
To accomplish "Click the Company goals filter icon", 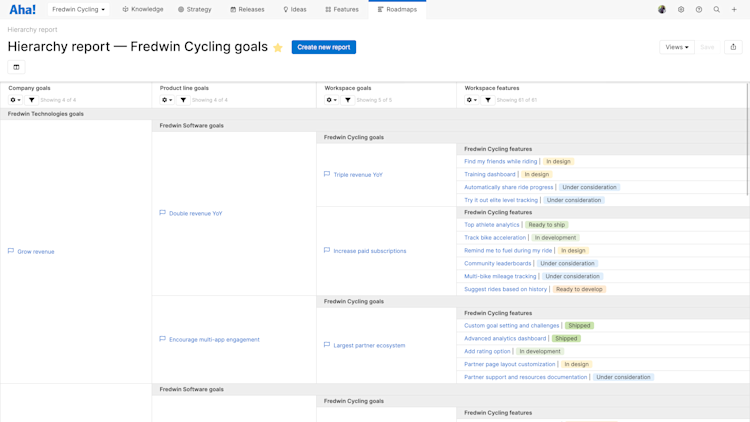I will [32, 100].
